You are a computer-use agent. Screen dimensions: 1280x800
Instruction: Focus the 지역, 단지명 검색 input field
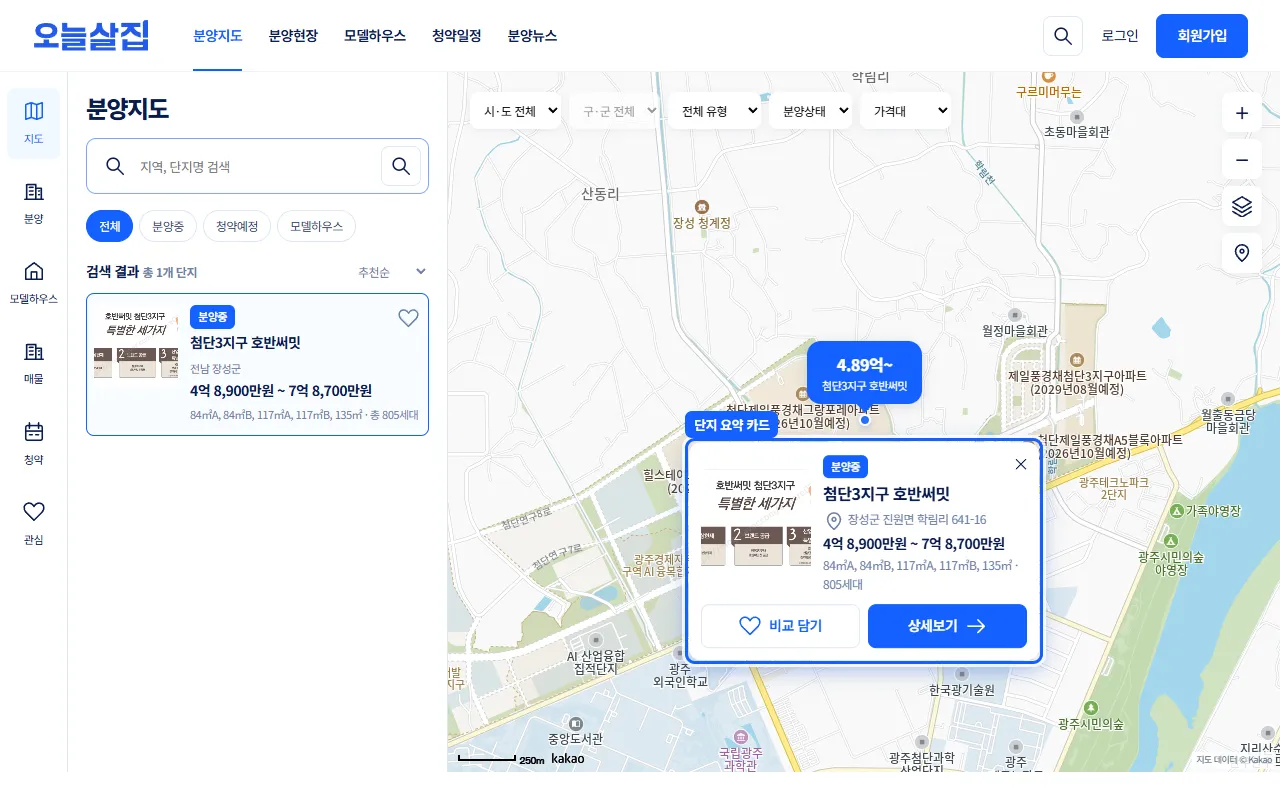[x=255, y=166]
